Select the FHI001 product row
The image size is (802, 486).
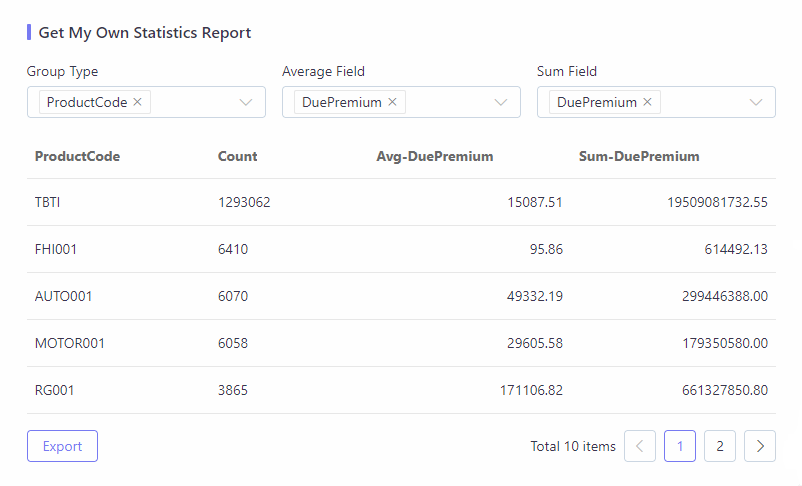[x=401, y=249]
